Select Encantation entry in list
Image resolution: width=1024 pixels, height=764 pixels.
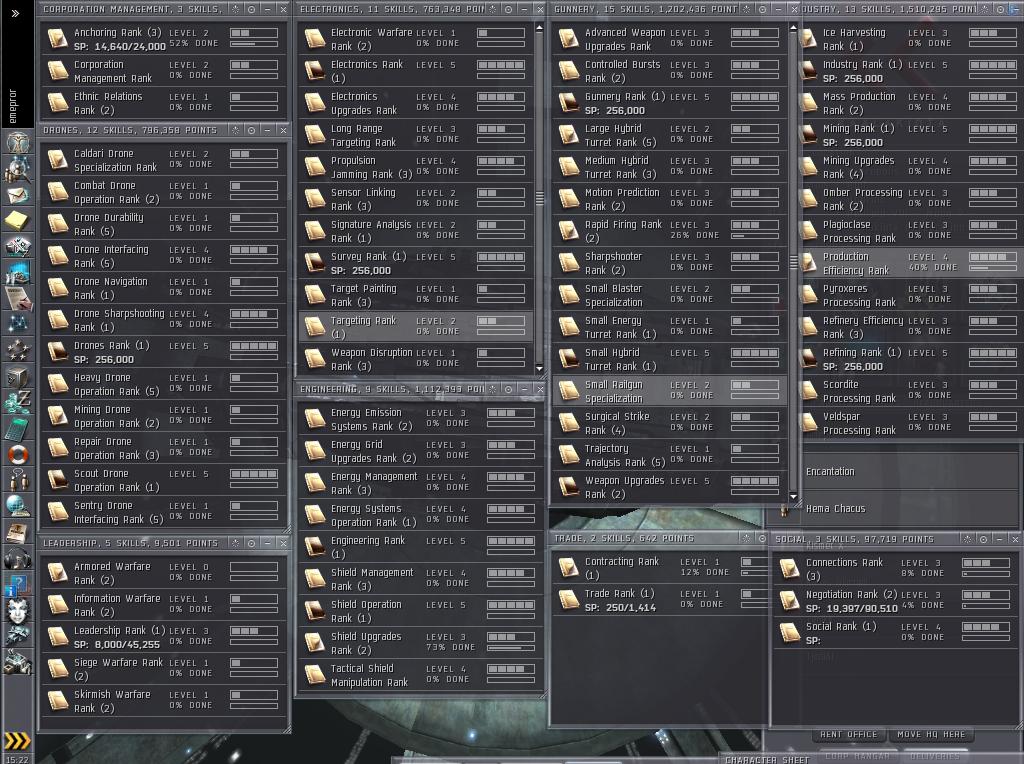912,471
